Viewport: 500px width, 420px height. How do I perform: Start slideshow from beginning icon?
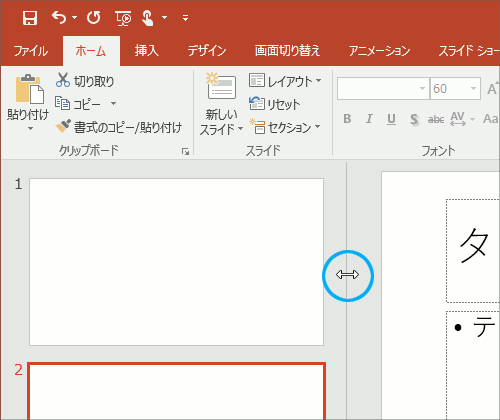pyautogui.click(x=123, y=18)
